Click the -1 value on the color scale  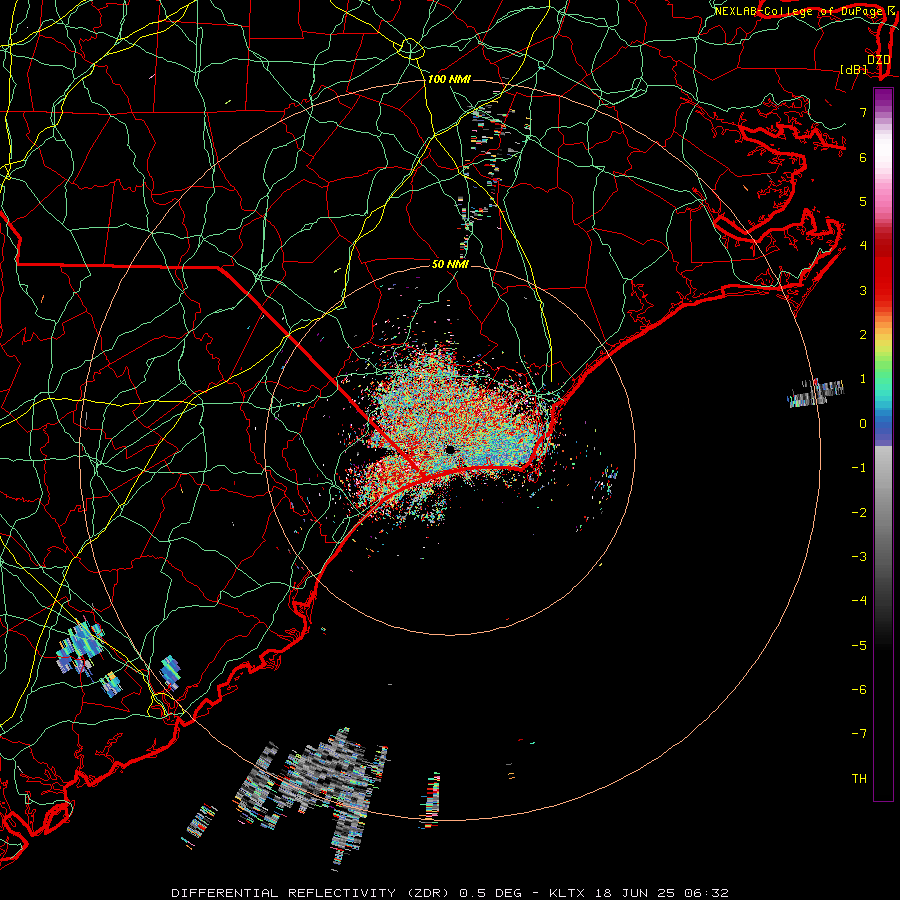[x=859, y=468]
